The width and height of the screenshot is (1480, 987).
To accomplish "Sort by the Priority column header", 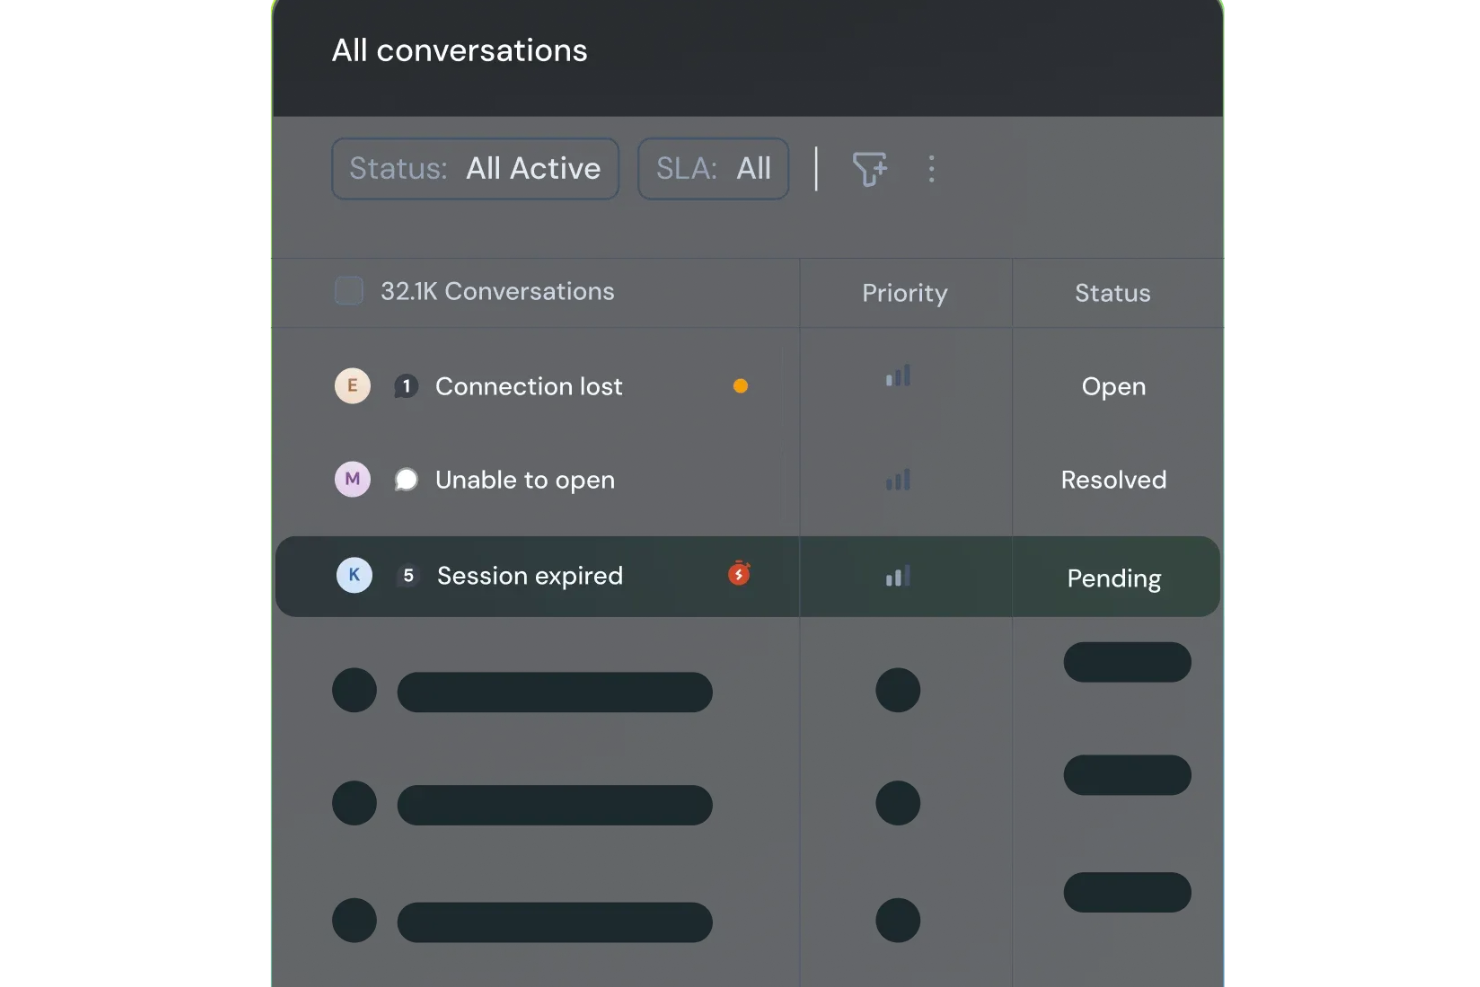I will tap(904, 293).
